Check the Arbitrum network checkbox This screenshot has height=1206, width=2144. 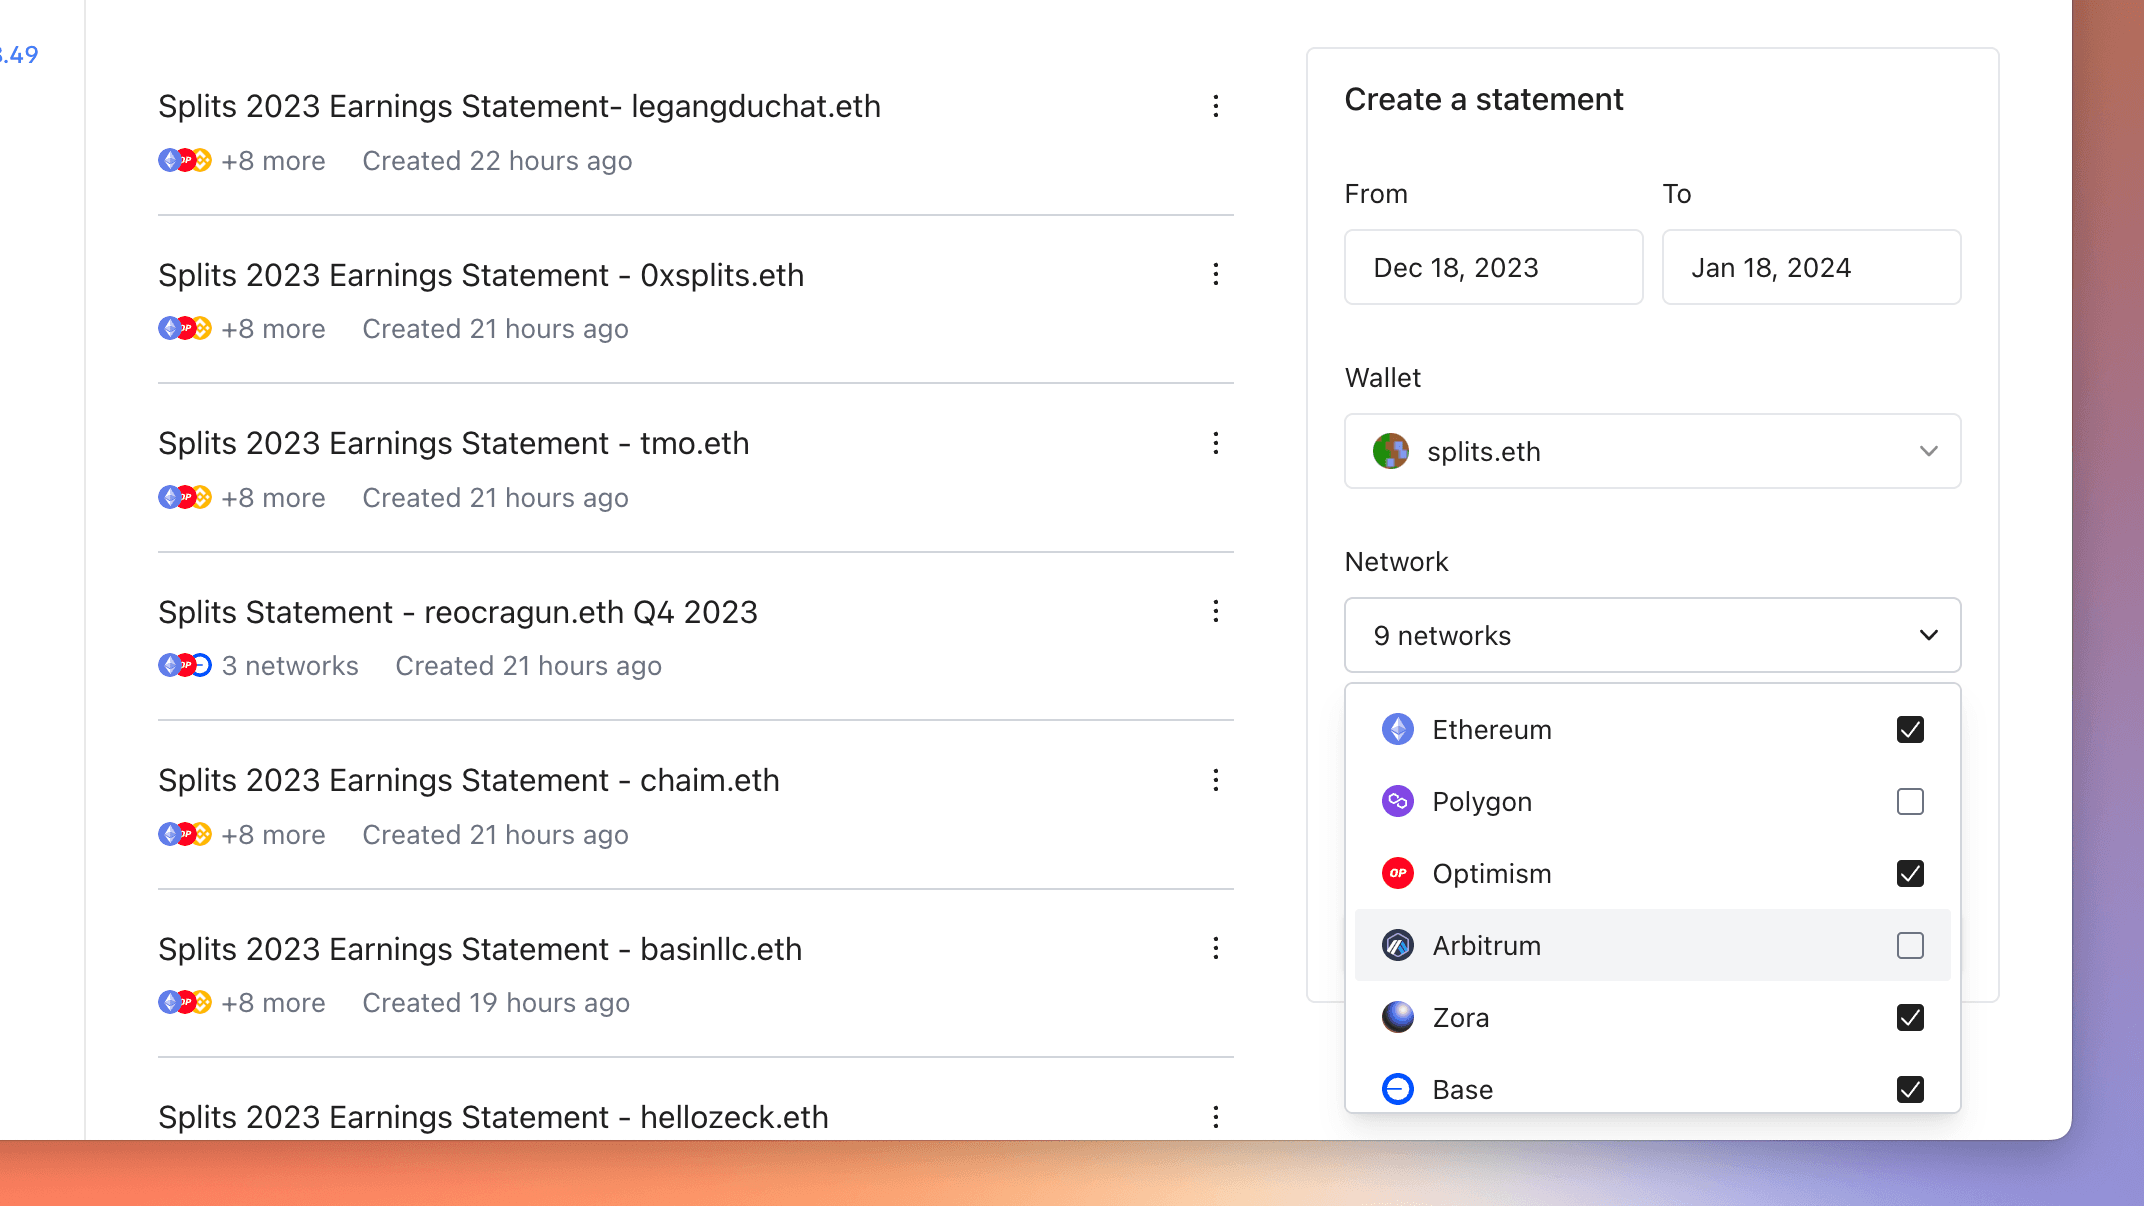pyautogui.click(x=1911, y=945)
